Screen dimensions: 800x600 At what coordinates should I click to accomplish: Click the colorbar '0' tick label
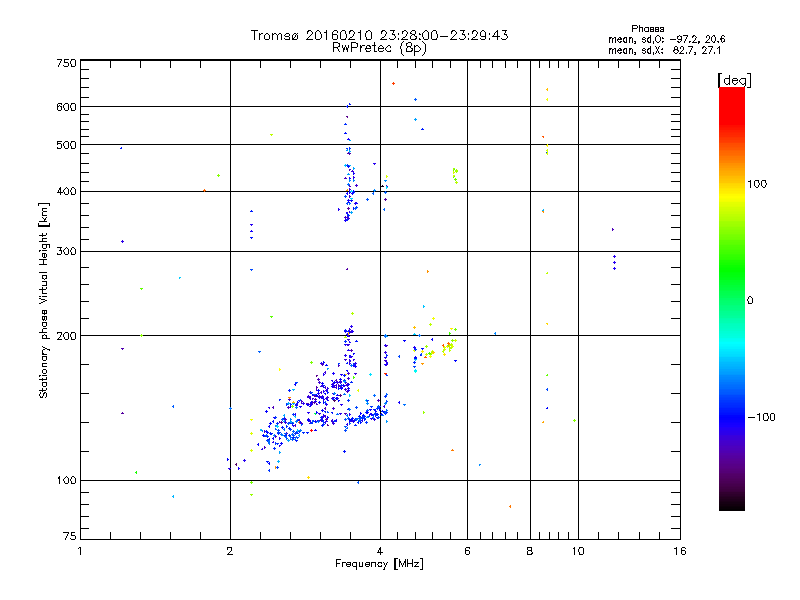point(750,301)
